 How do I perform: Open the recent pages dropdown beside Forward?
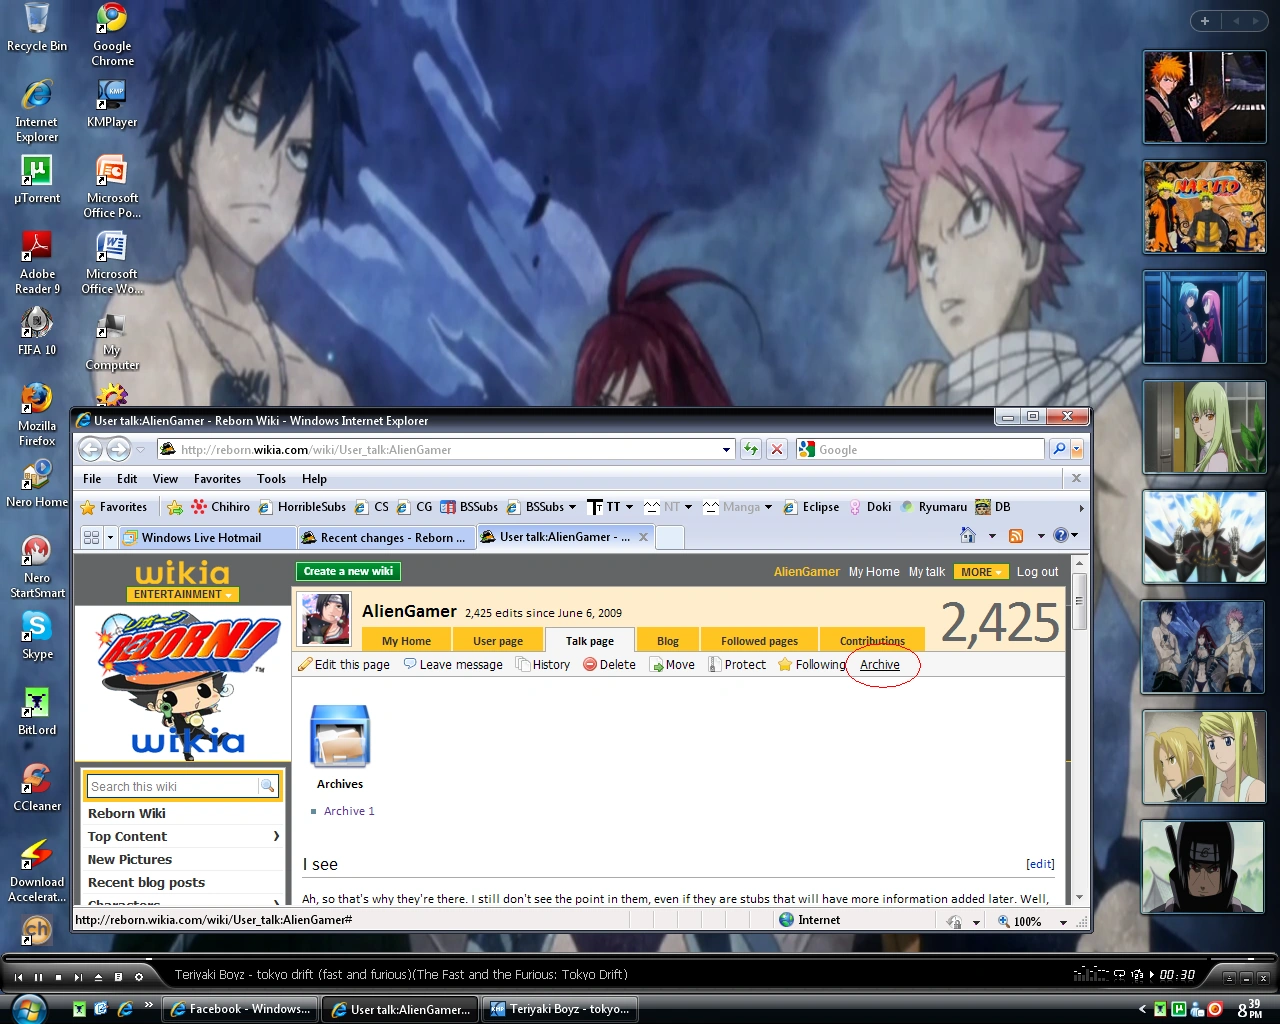pyautogui.click(x=141, y=450)
